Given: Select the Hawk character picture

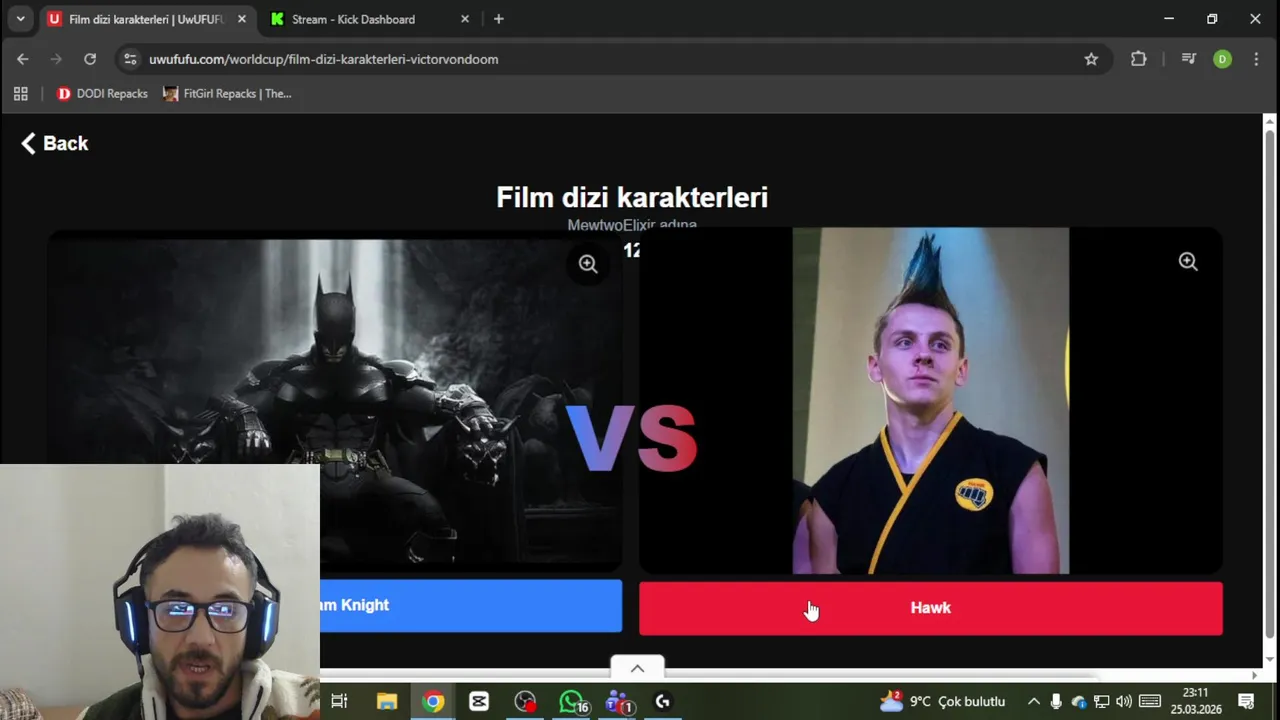Looking at the screenshot, I should pyautogui.click(x=930, y=401).
